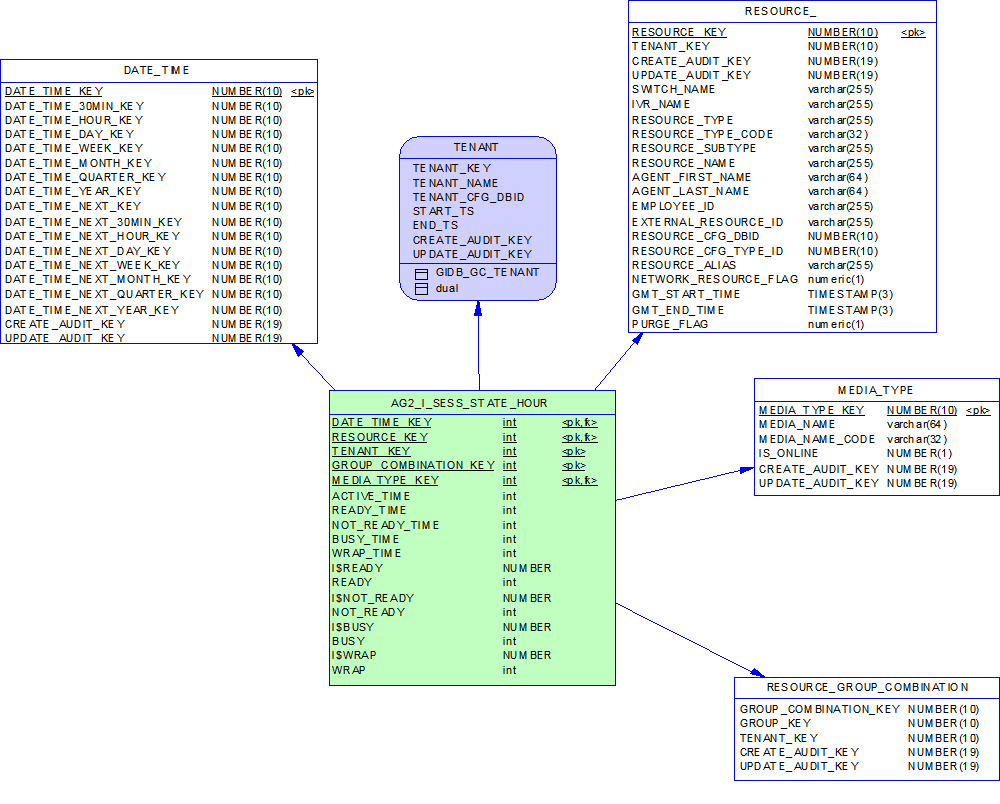Image resolution: width=1000 pixels, height=804 pixels.
Task: Click the RESOURCE_GROUP_COMBINATION table header
Action: tap(867, 687)
